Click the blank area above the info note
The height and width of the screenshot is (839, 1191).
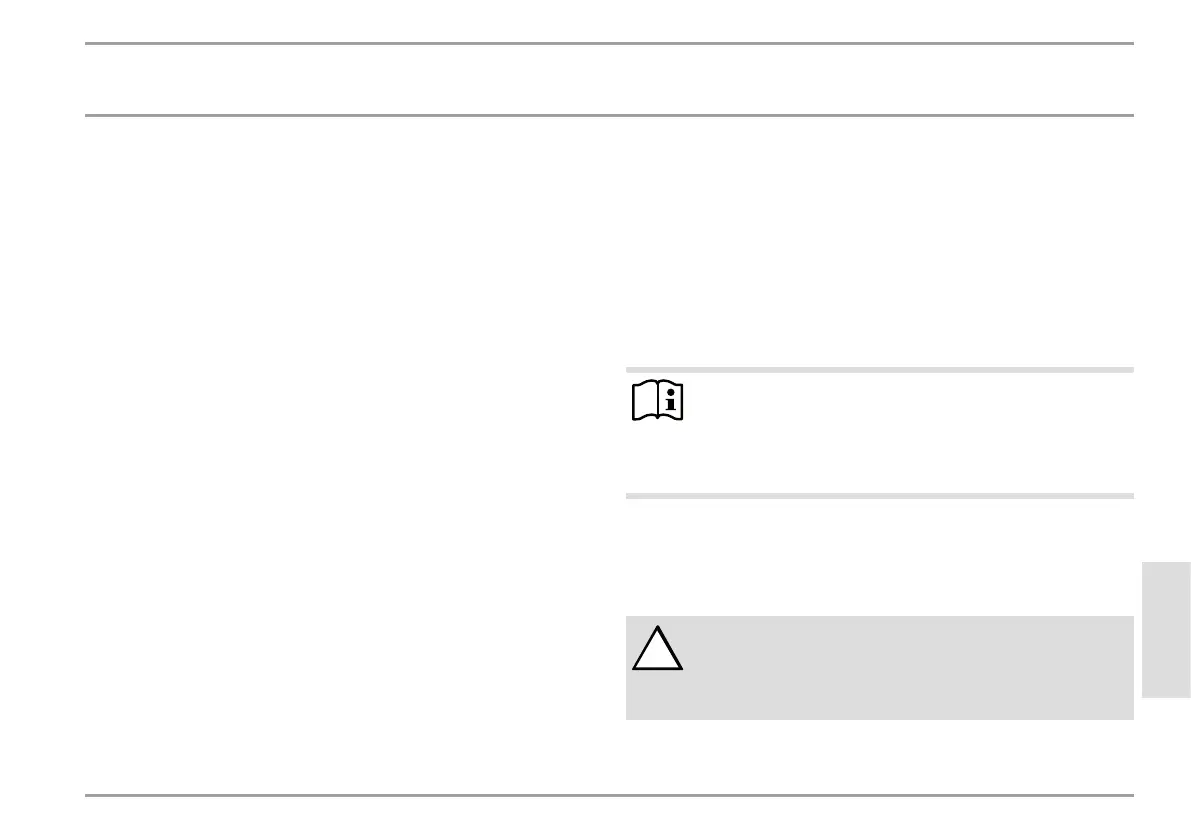coord(880,243)
